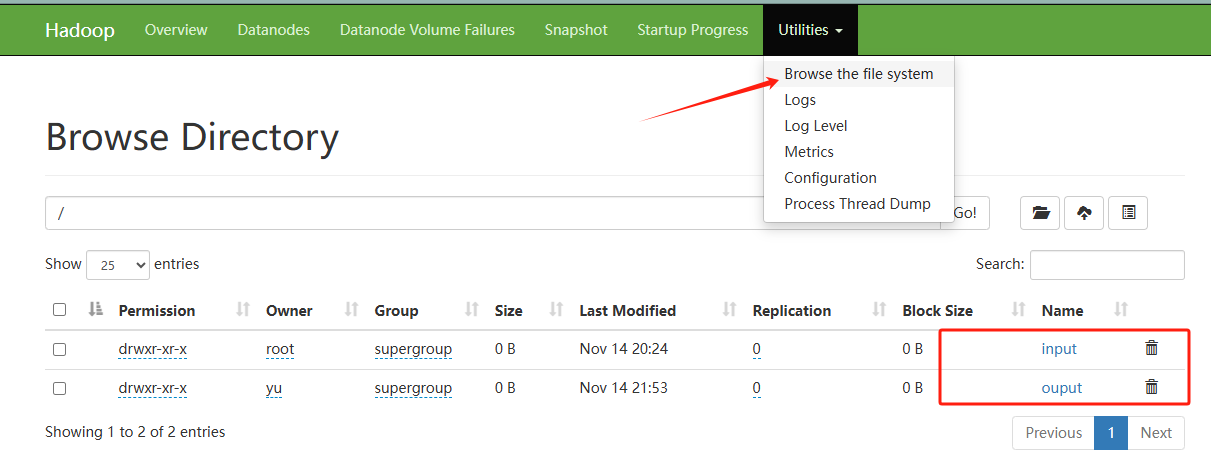Choose Process Thread Dump from menu
This screenshot has height=465, width=1211.
point(857,204)
